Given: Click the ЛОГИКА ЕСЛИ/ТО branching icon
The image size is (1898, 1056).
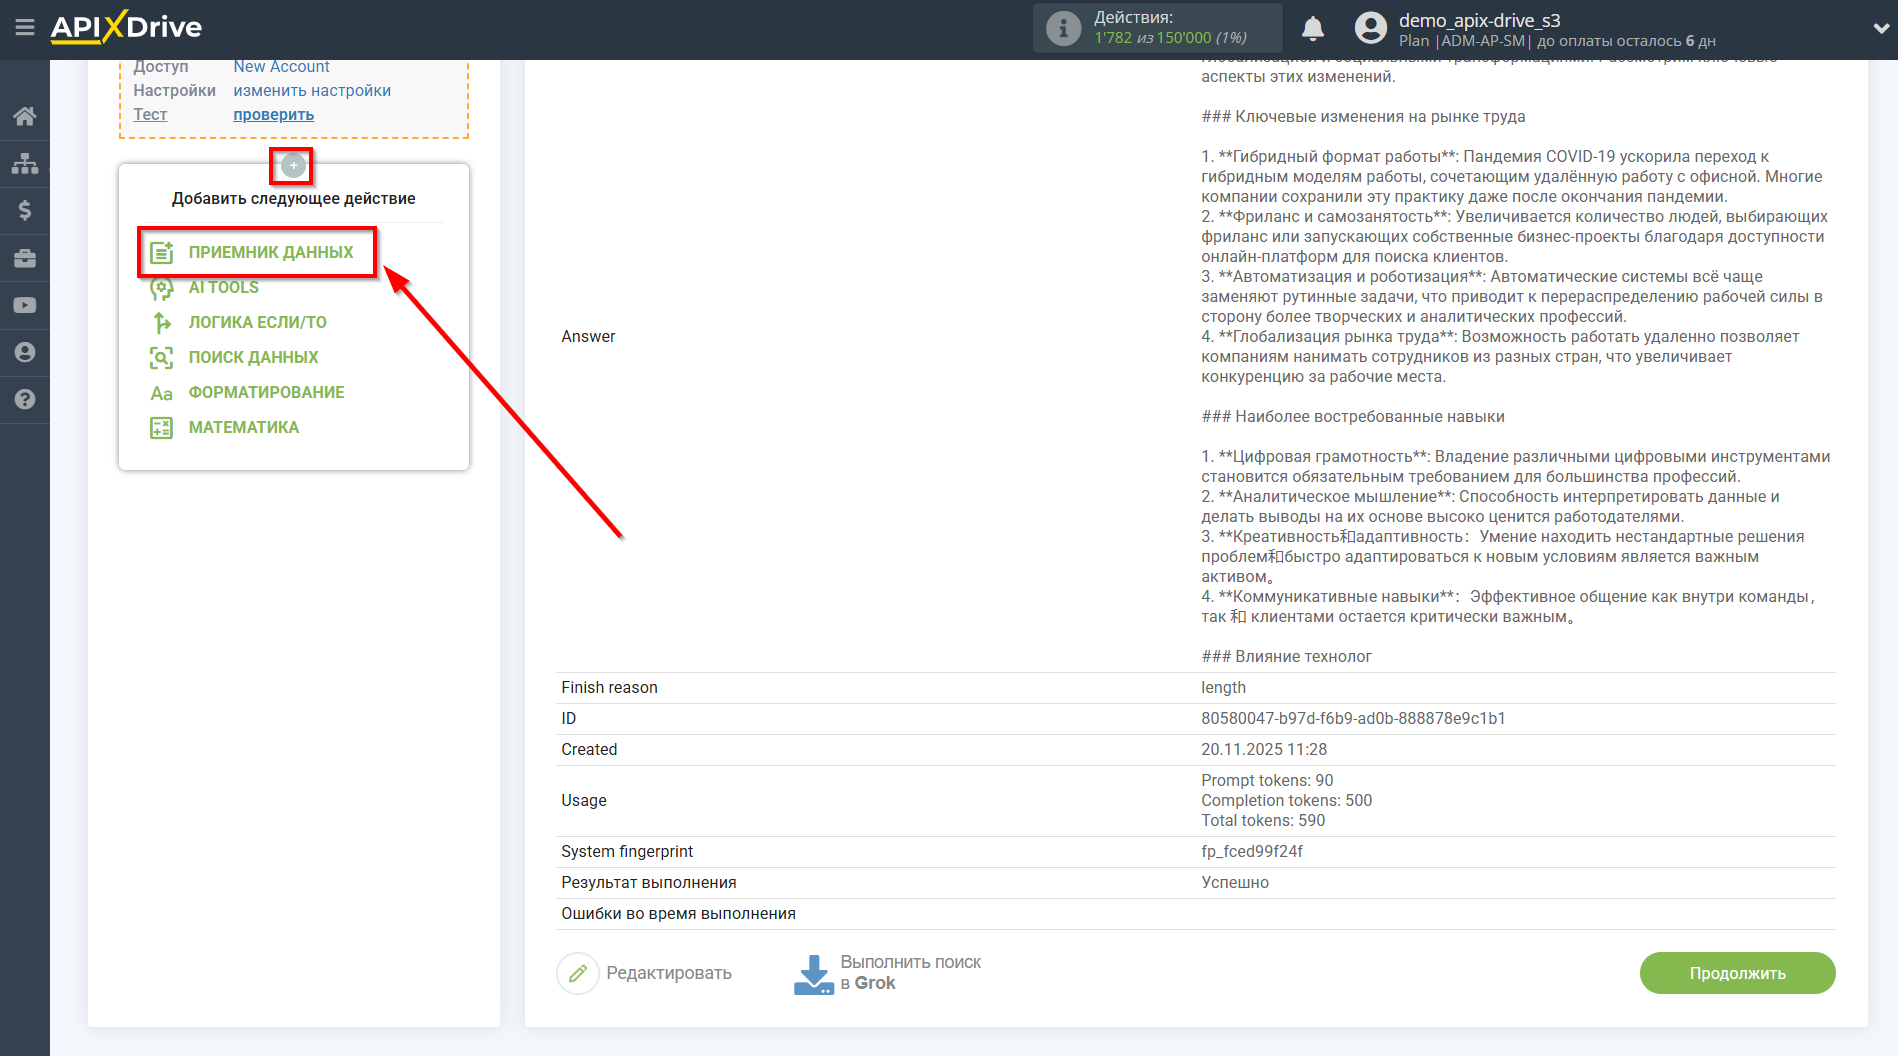Looking at the screenshot, I should tap(161, 322).
